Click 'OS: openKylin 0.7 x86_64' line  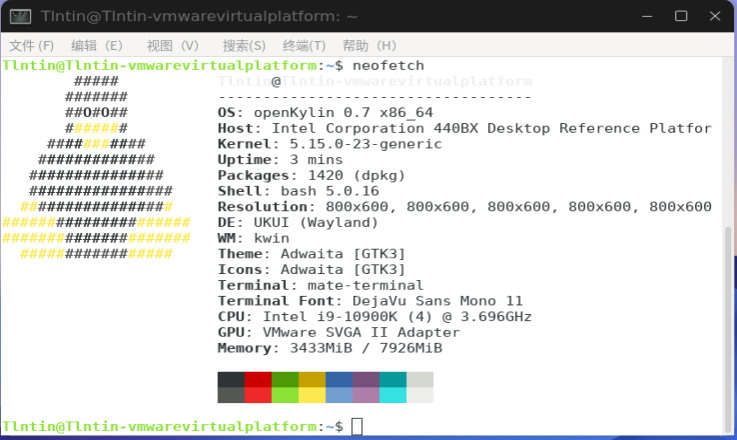click(x=325, y=113)
